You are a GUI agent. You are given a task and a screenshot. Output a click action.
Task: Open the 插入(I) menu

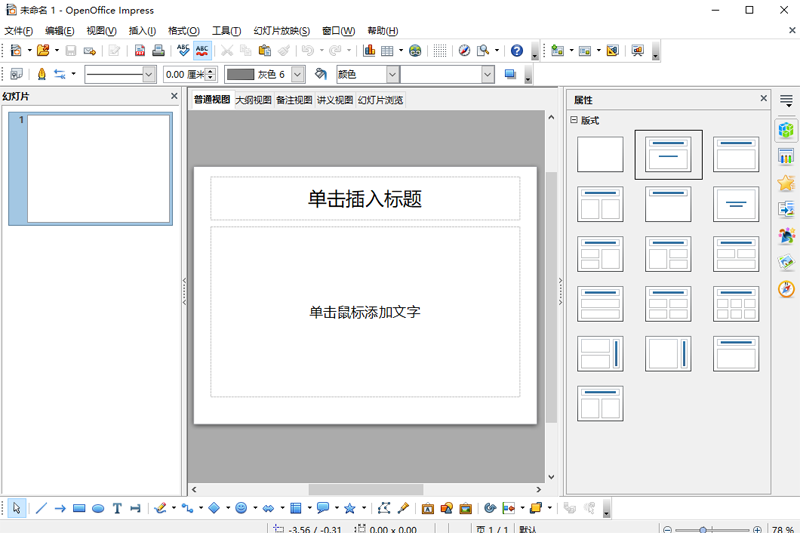tap(142, 31)
